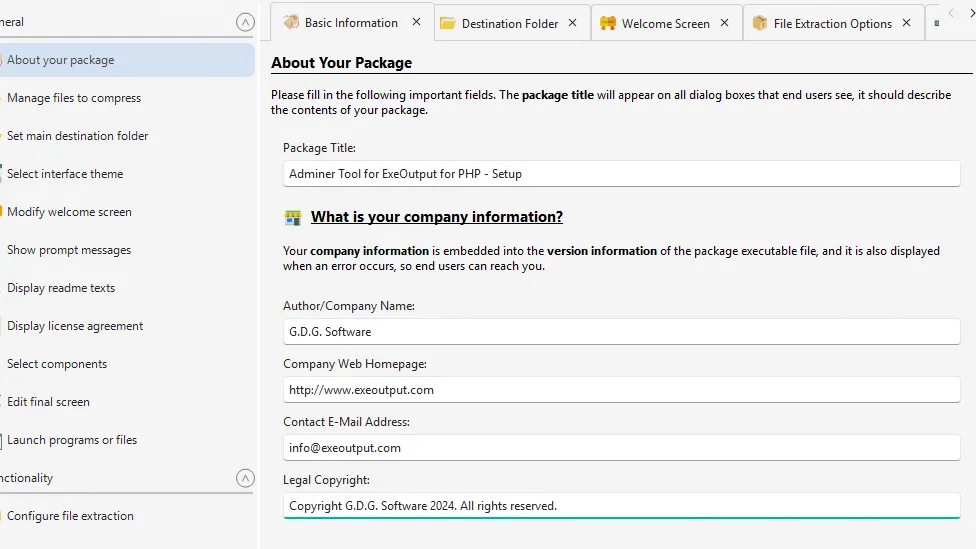
Task: Close the Destination Folder tab
Action: click(573, 22)
